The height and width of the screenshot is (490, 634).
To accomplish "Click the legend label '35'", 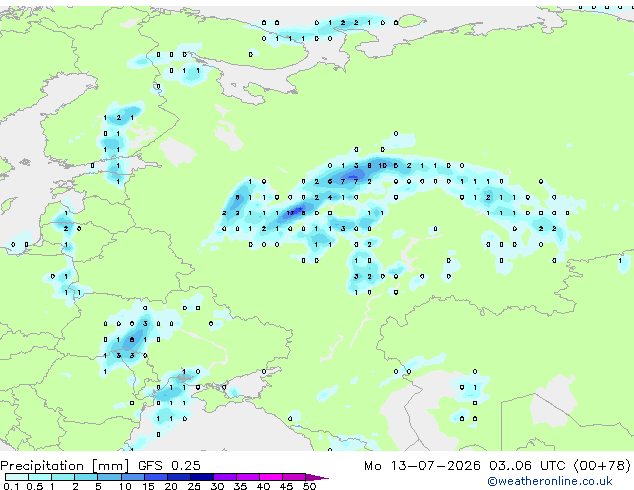I will pos(240,486).
